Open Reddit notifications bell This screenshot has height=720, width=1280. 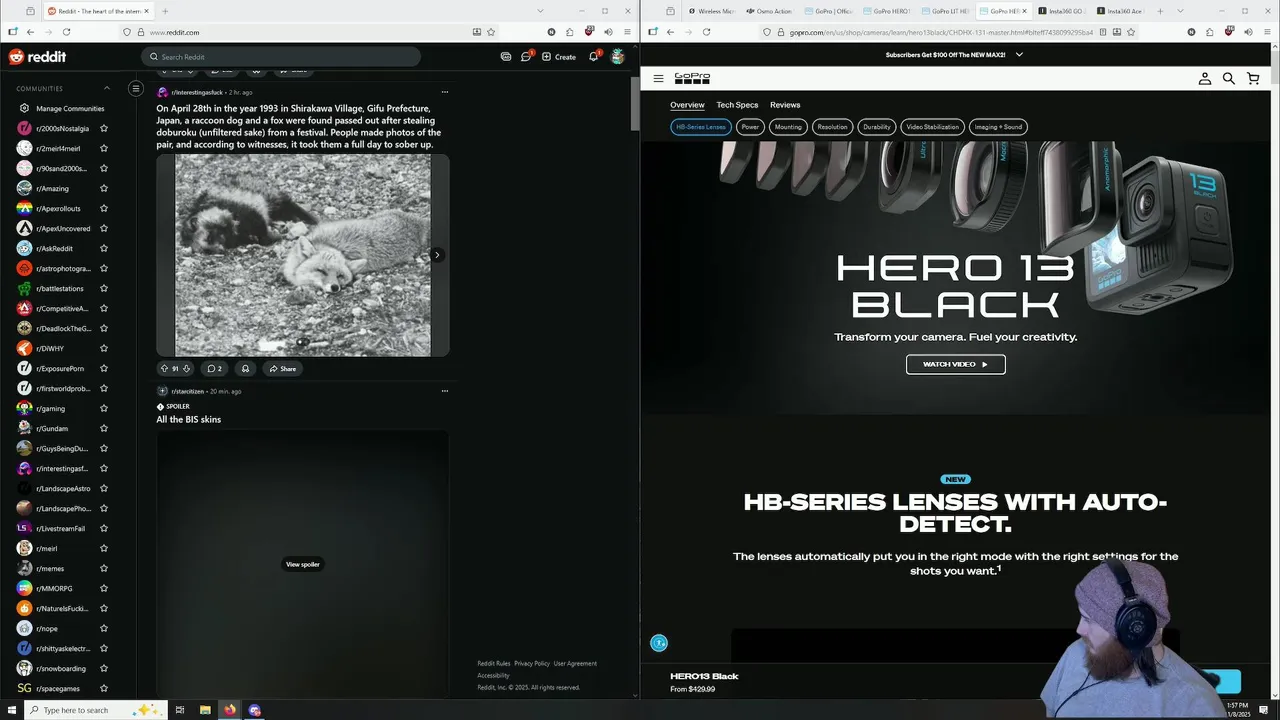click(593, 56)
